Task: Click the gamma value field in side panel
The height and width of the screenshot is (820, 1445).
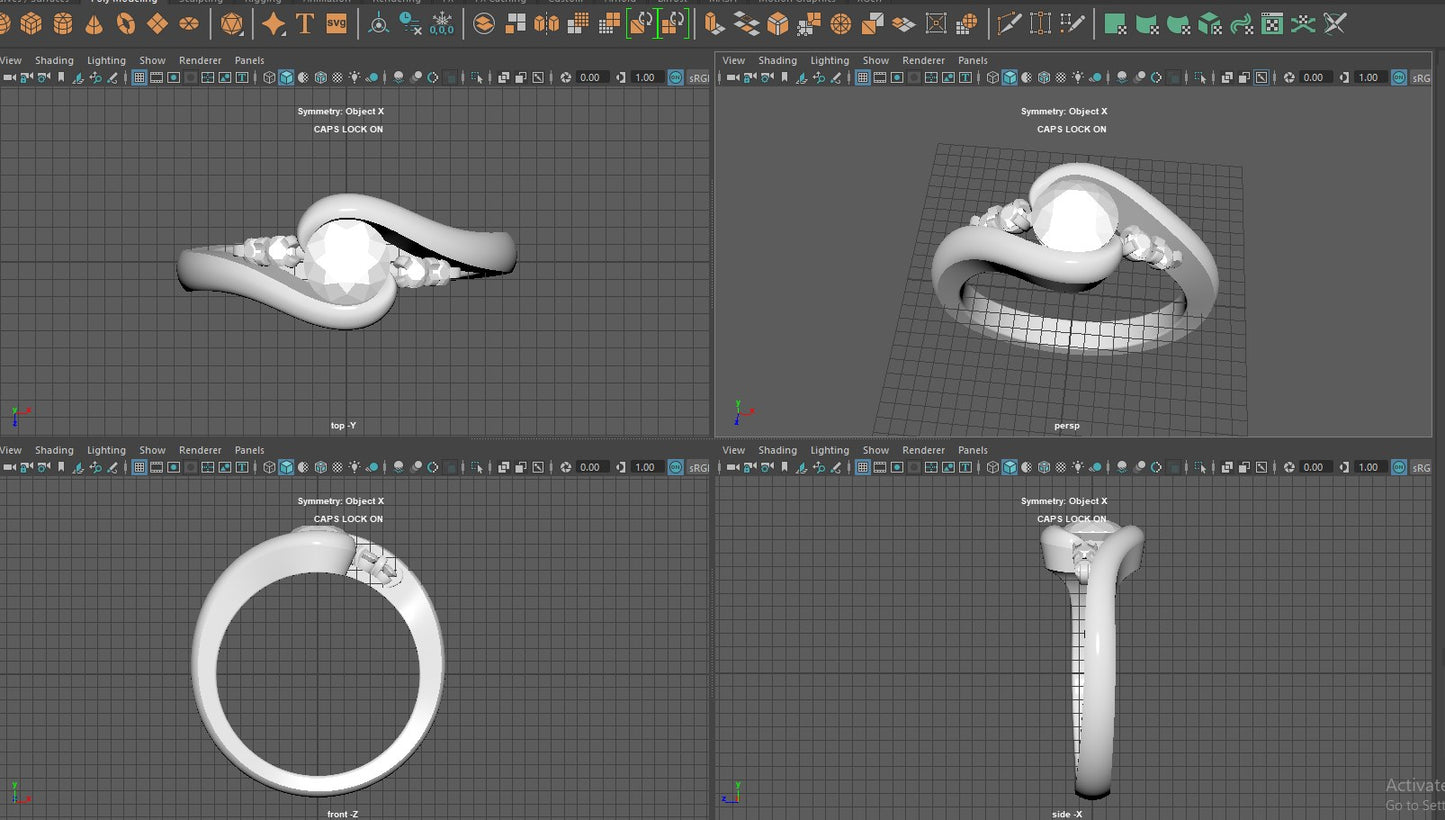Action: pyautogui.click(x=1368, y=467)
